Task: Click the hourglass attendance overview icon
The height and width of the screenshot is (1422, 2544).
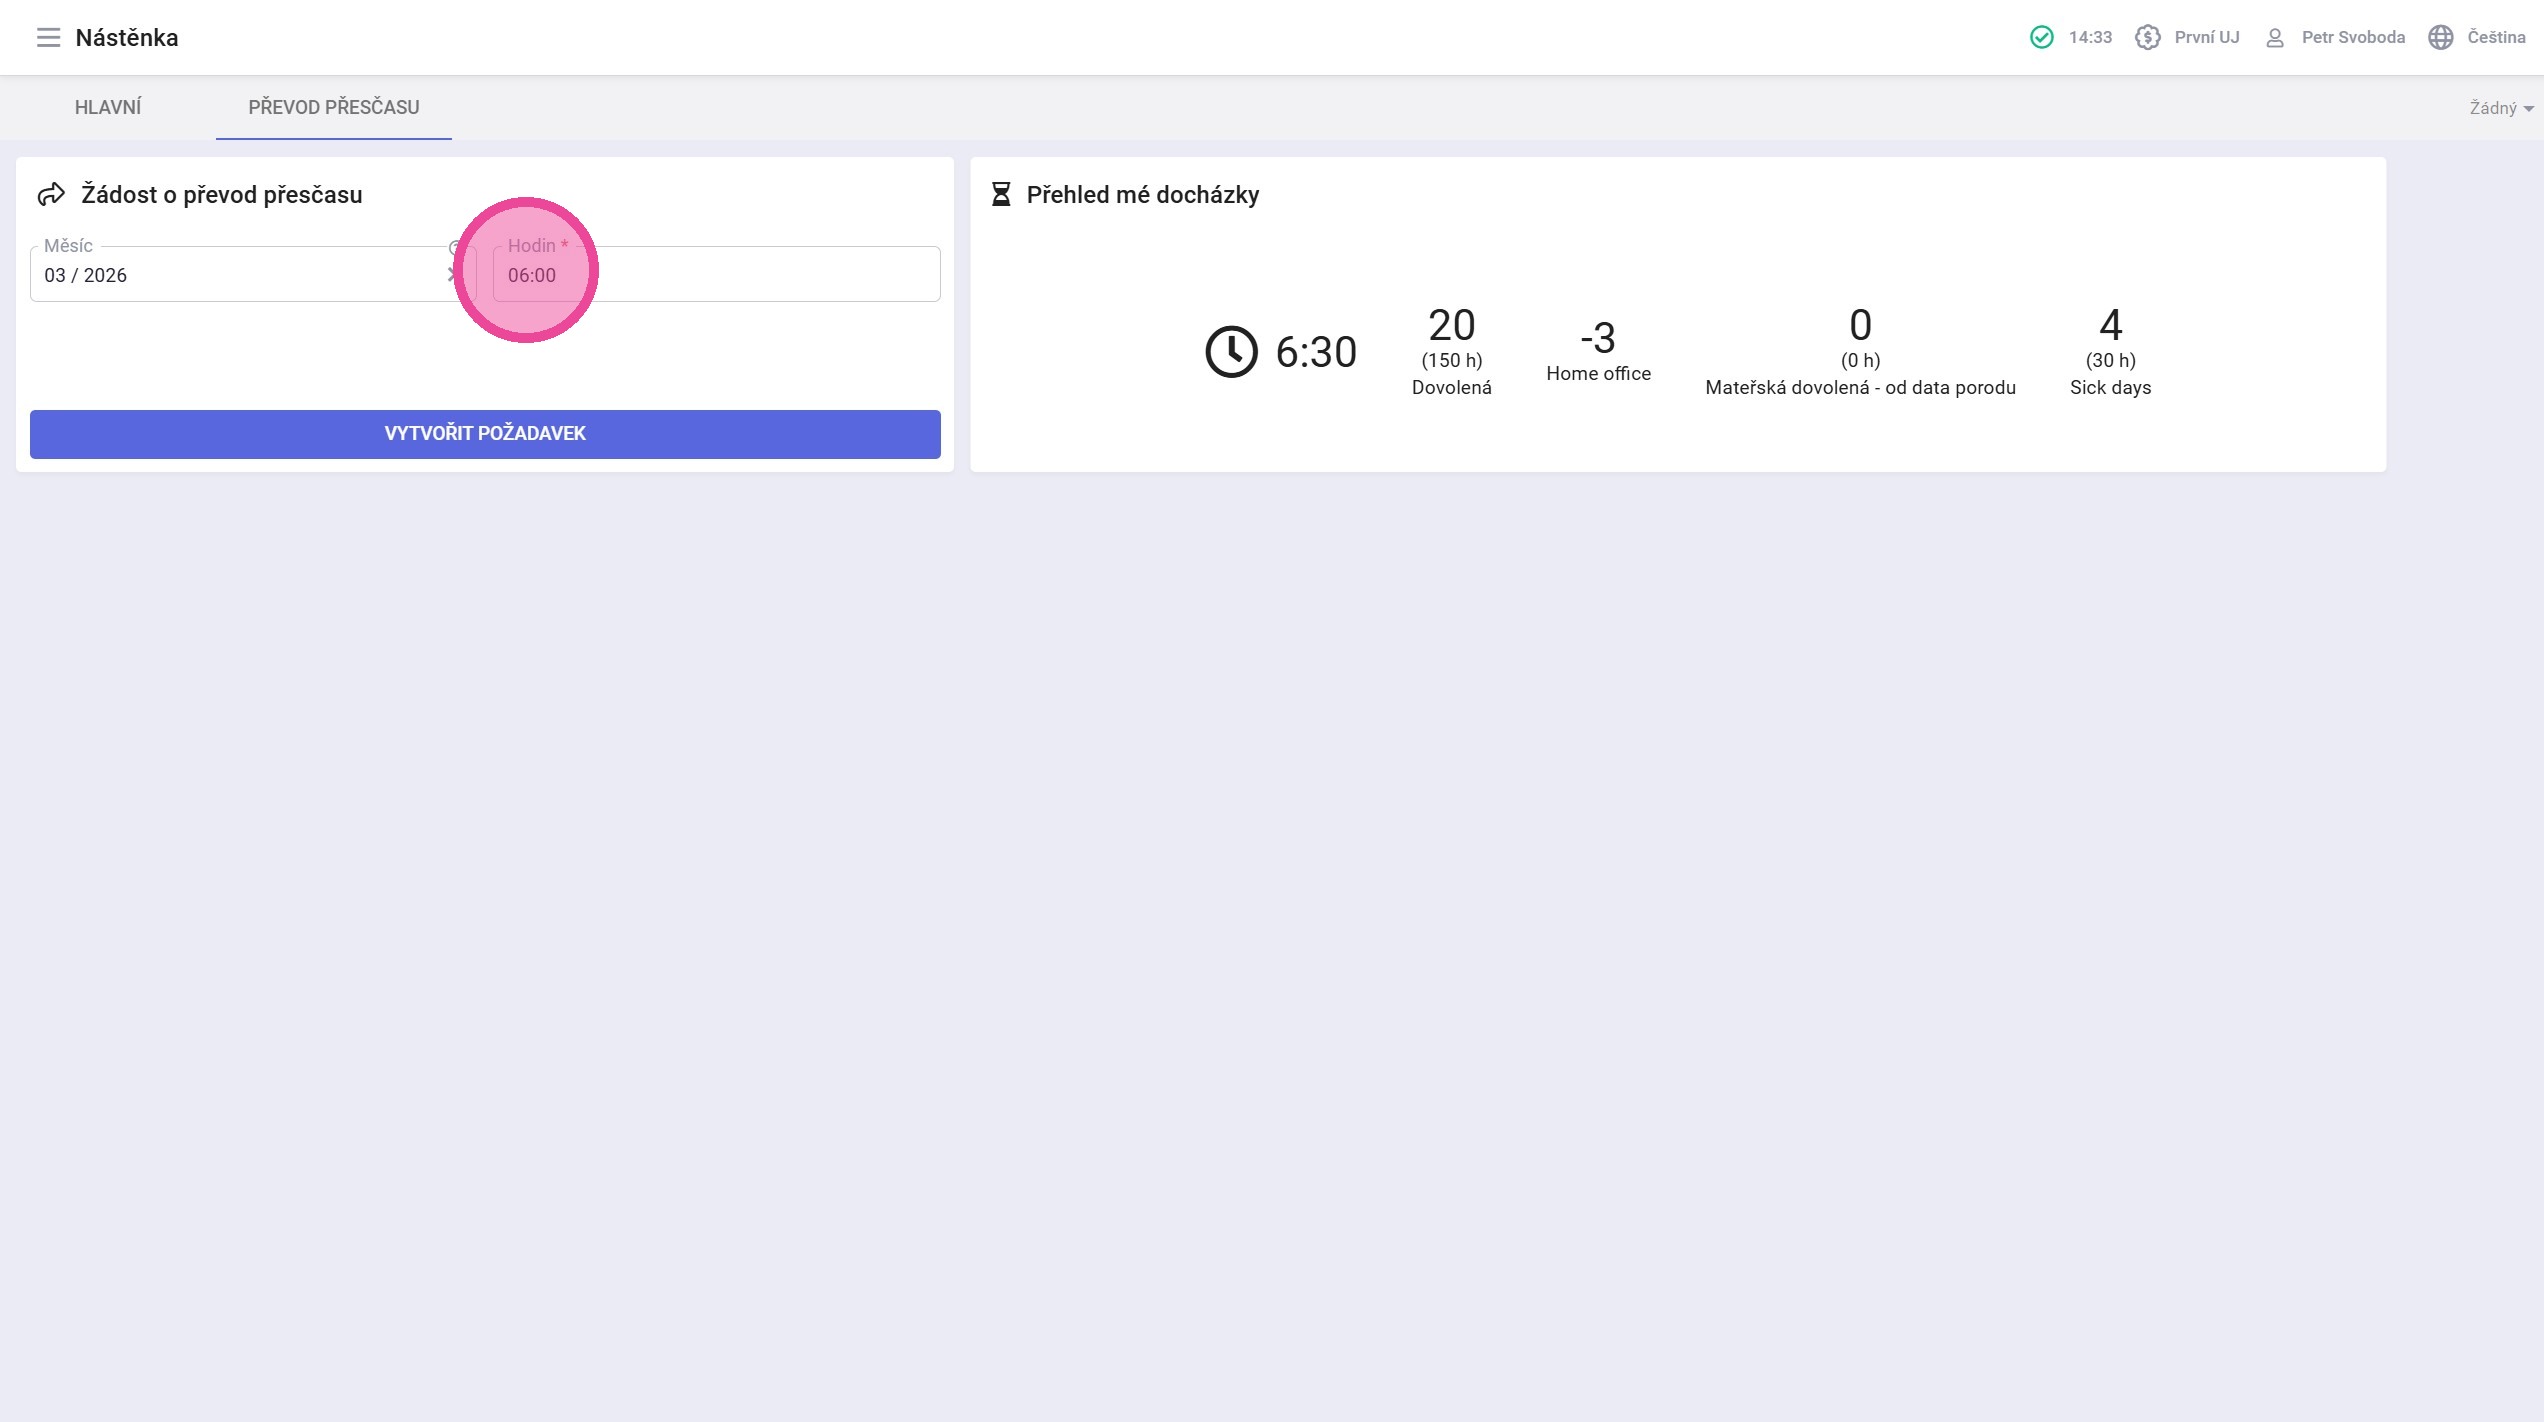Action: pyautogui.click(x=1000, y=195)
